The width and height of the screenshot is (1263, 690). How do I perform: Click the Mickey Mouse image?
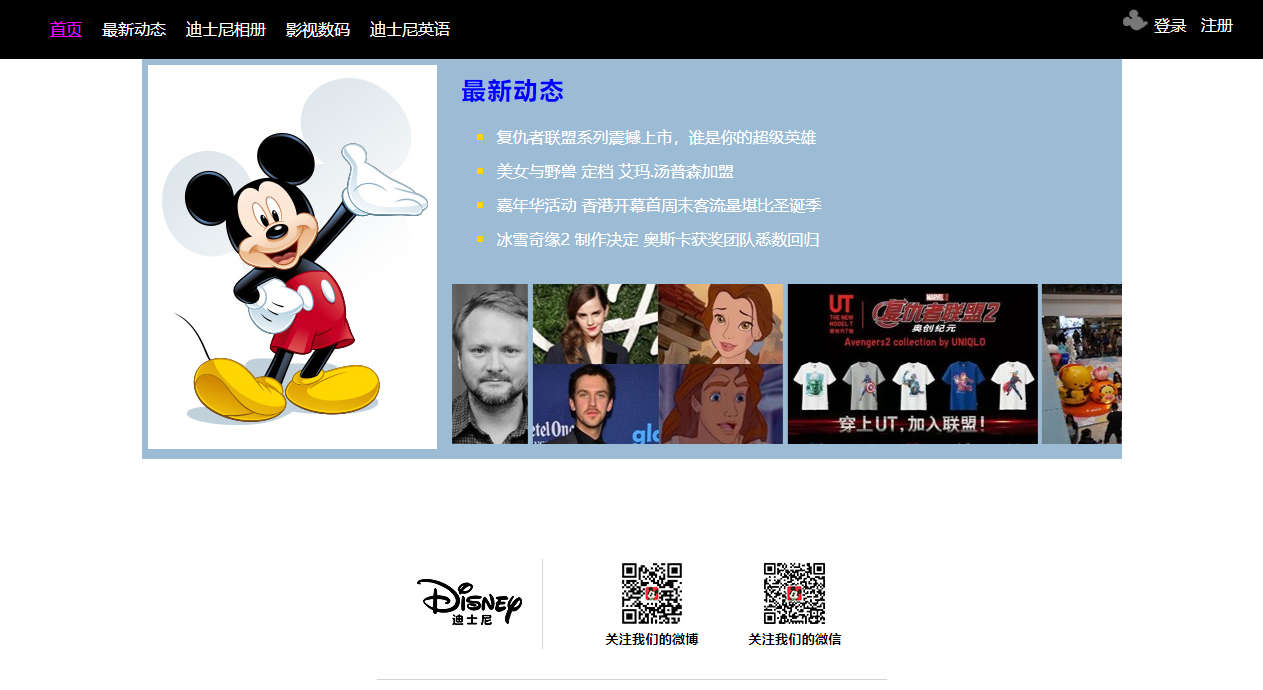292,257
